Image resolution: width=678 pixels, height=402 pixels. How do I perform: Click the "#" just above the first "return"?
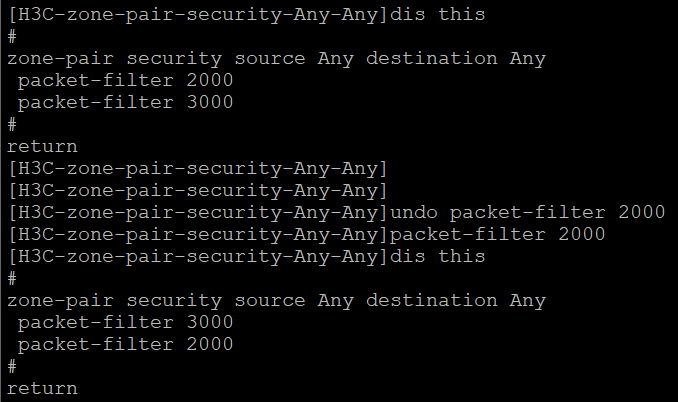tap(12, 124)
